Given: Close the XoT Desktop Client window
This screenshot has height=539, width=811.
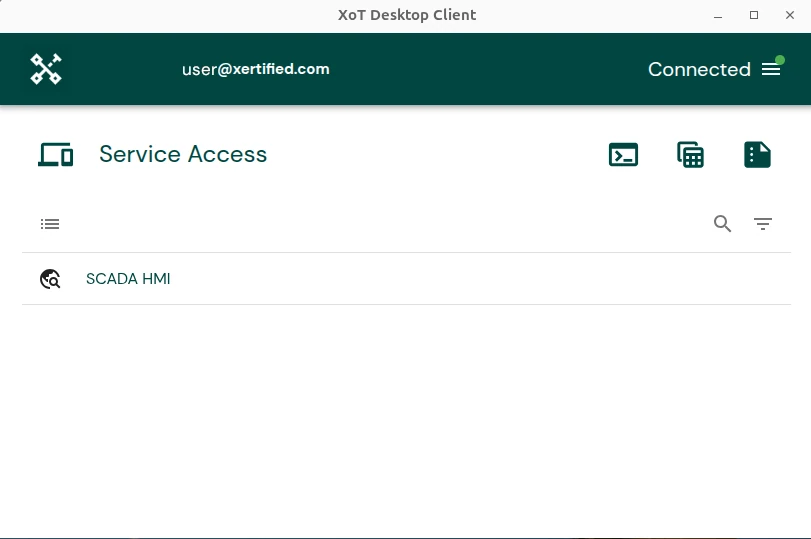Looking at the screenshot, I should click(790, 16).
